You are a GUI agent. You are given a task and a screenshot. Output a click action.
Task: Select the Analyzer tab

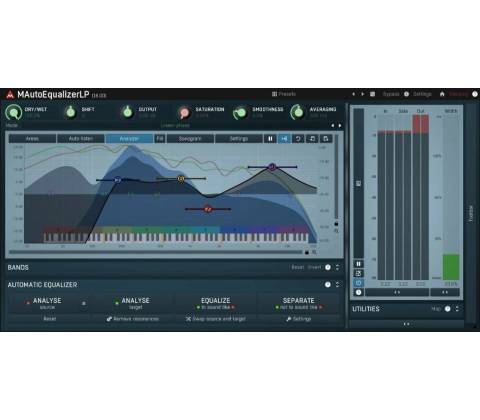129,138
